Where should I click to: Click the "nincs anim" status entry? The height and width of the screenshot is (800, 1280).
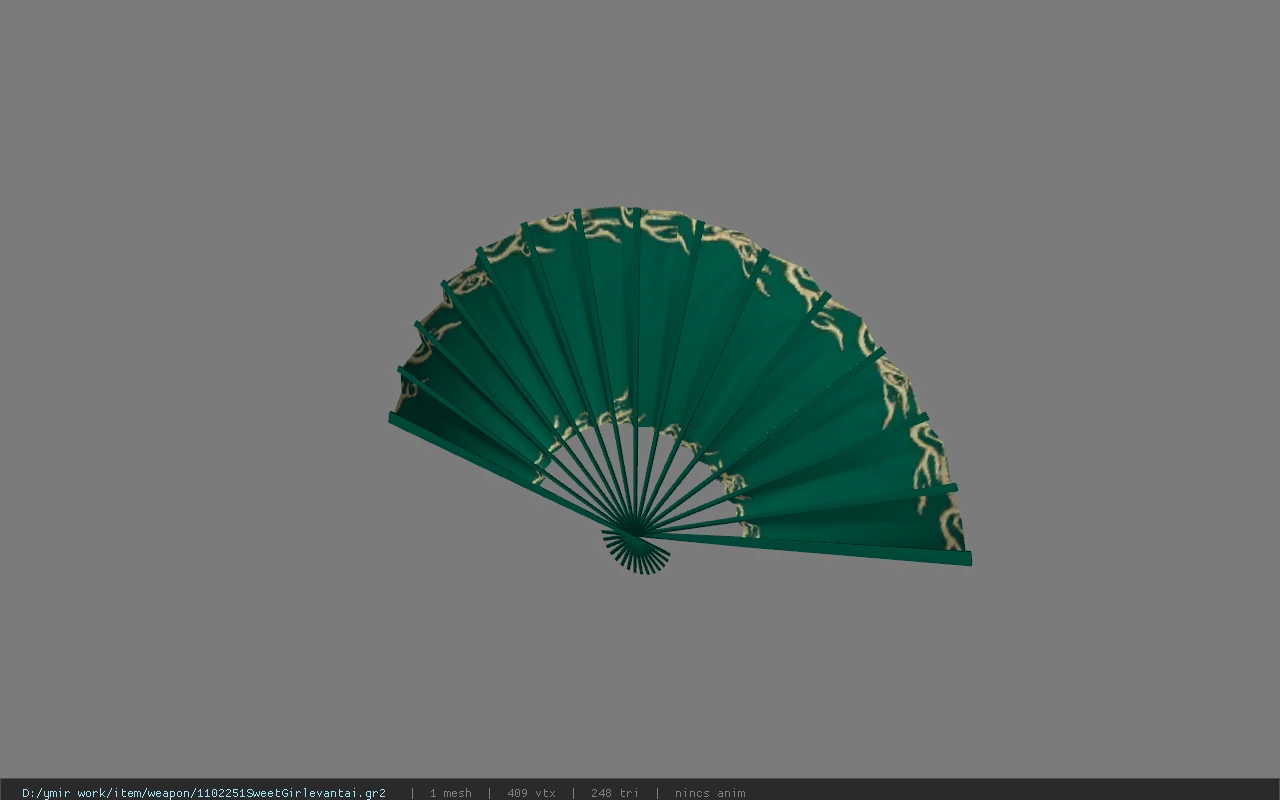coord(710,793)
